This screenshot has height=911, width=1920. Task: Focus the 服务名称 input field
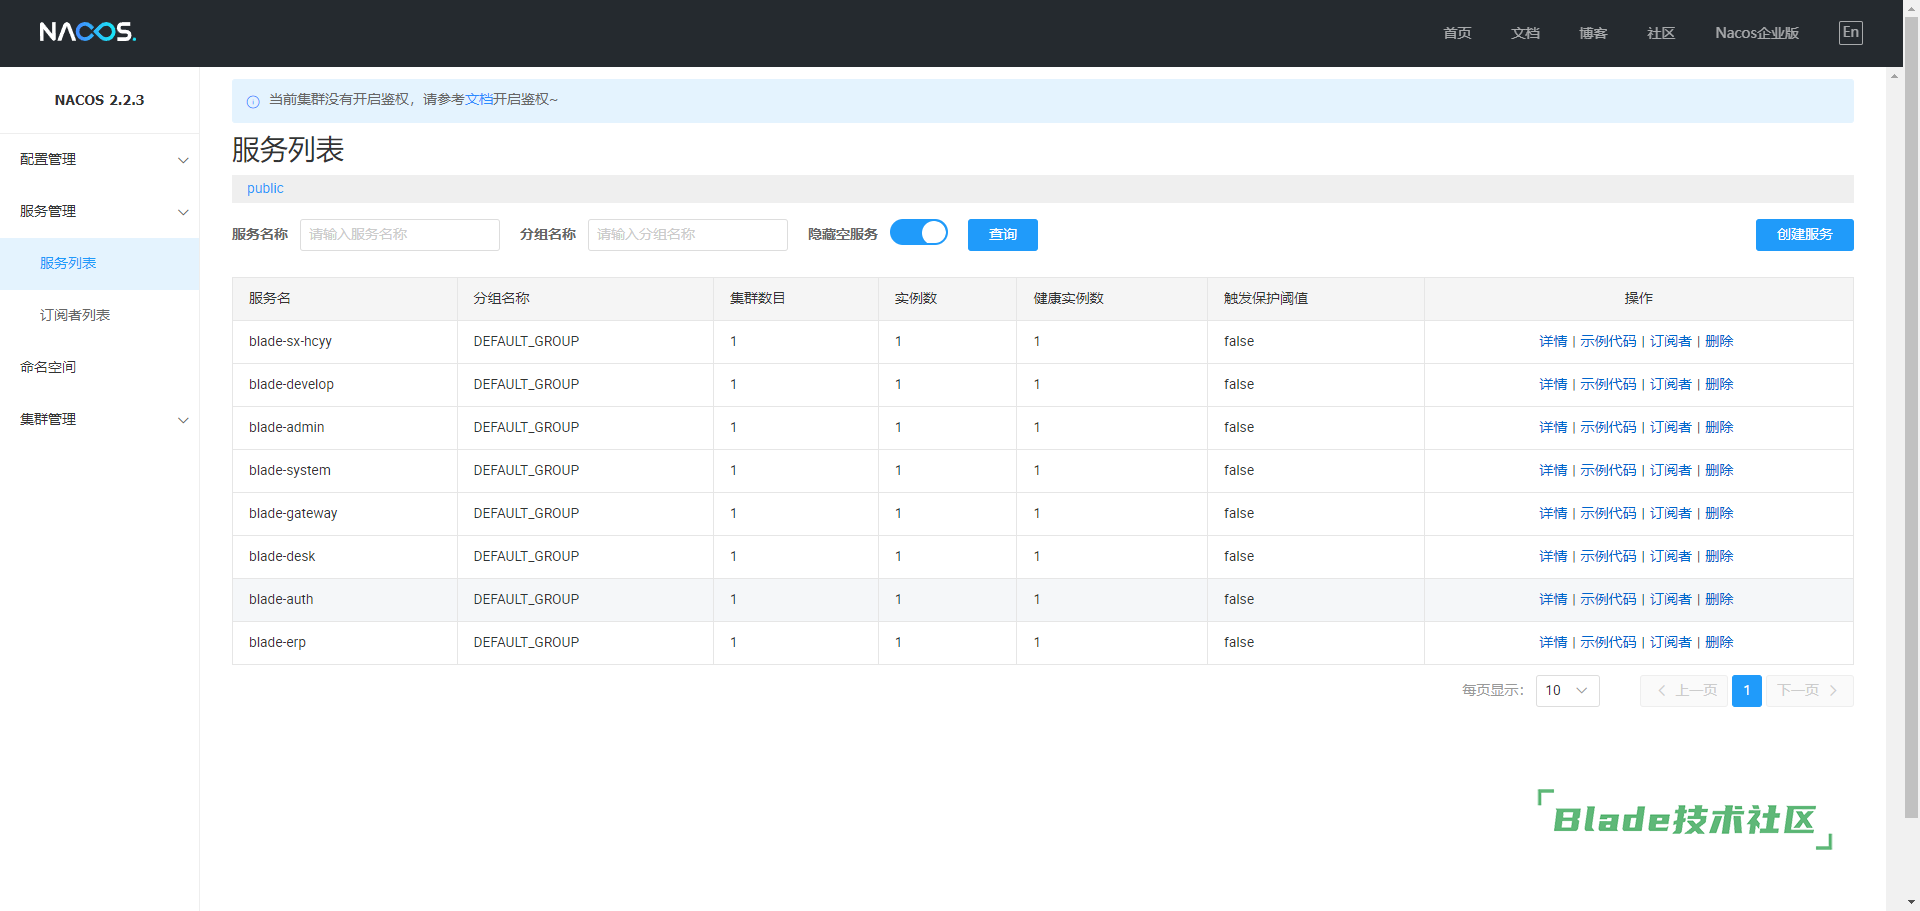pyautogui.click(x=400, y=235)
